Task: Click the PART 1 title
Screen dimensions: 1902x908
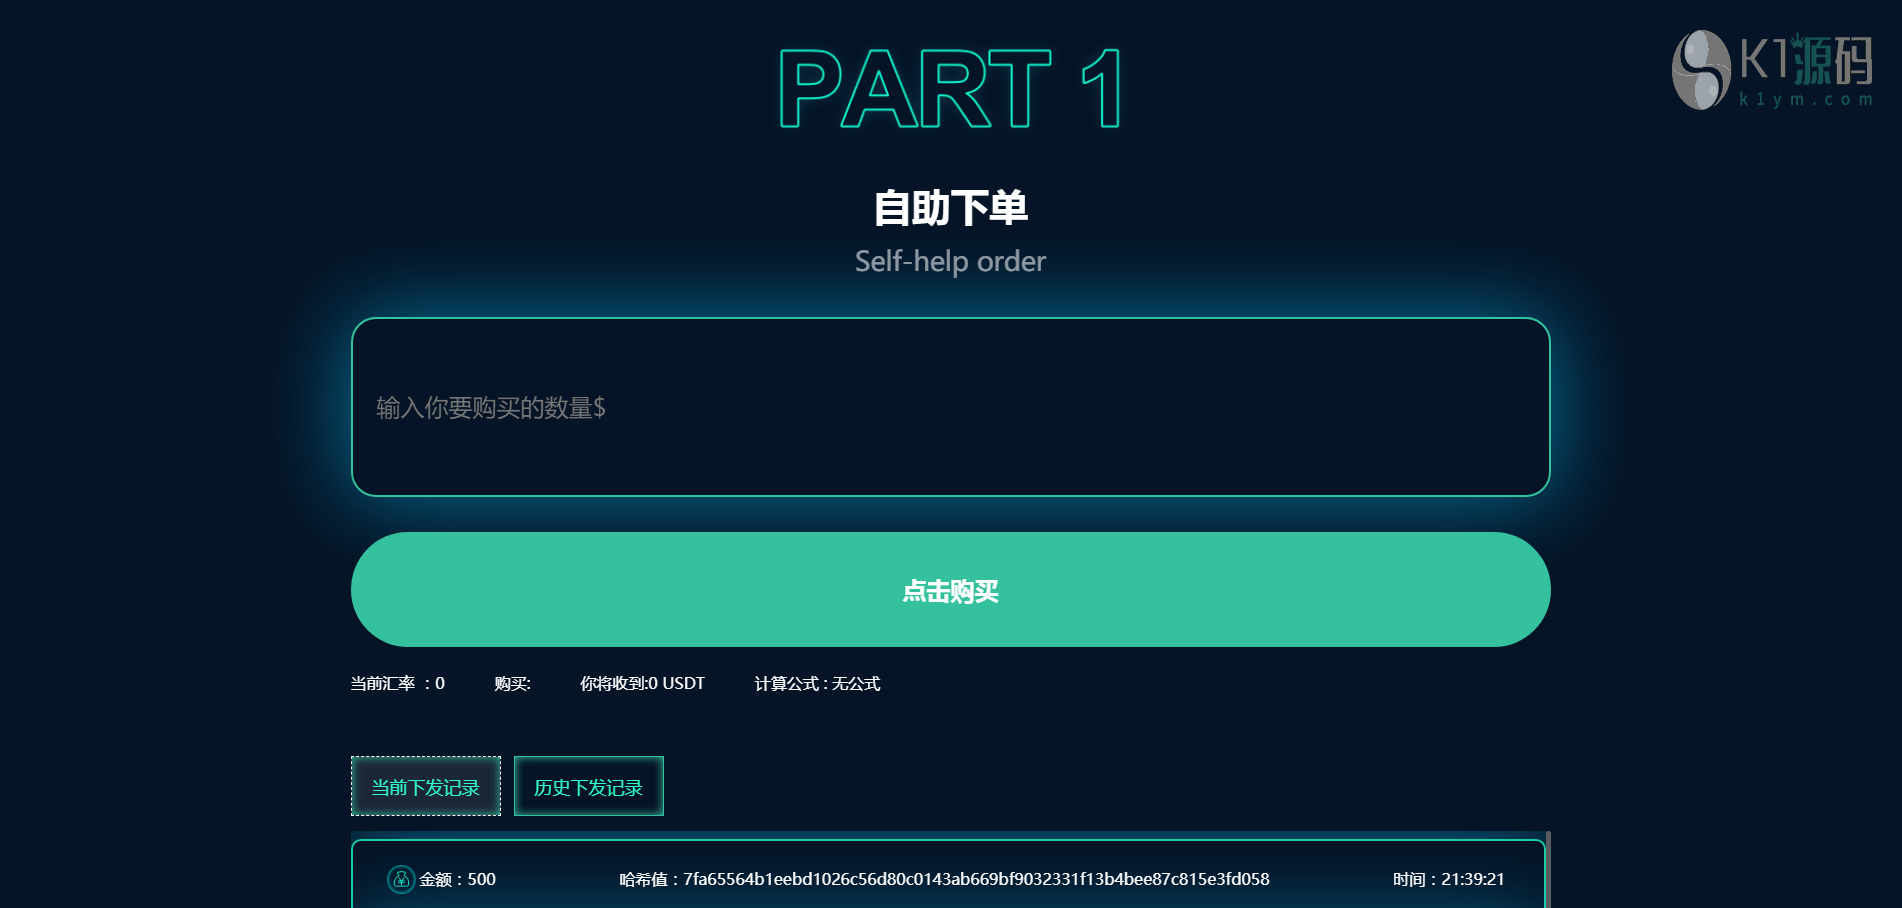Action: (950, 89)
